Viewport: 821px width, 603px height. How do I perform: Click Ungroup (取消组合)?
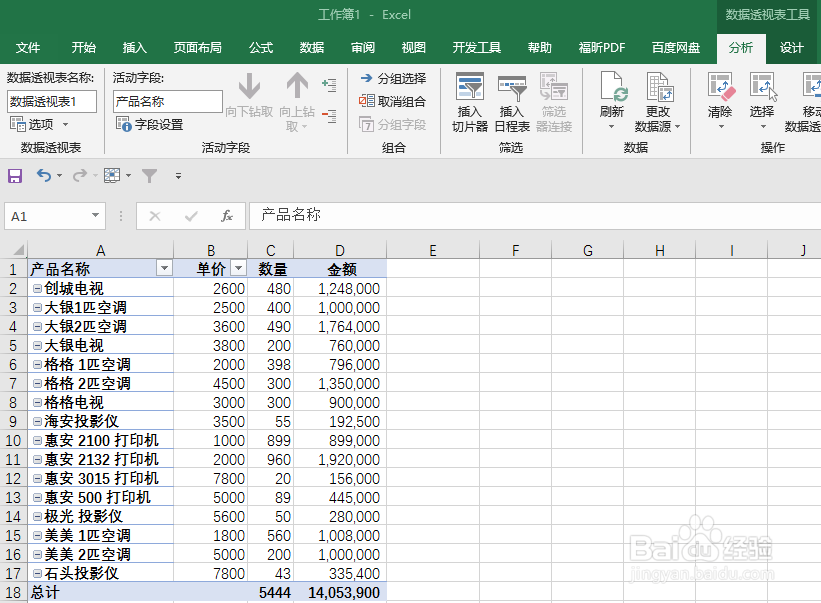click(393, 101)
